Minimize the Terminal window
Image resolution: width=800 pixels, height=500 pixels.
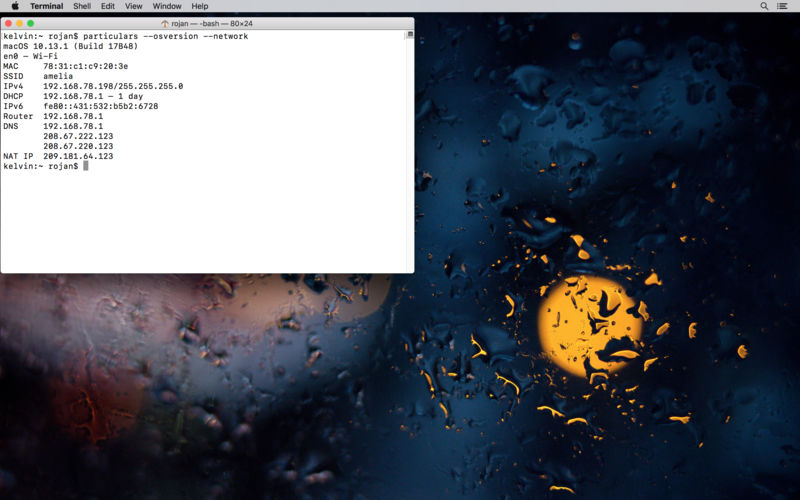[19, 23]
